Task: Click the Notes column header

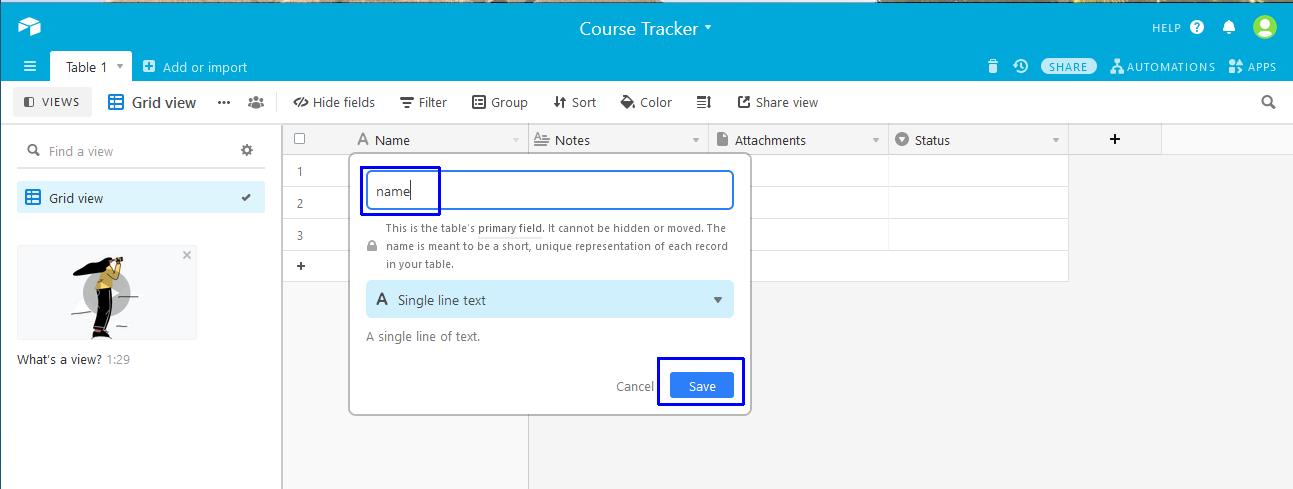Action: point(618,140)
